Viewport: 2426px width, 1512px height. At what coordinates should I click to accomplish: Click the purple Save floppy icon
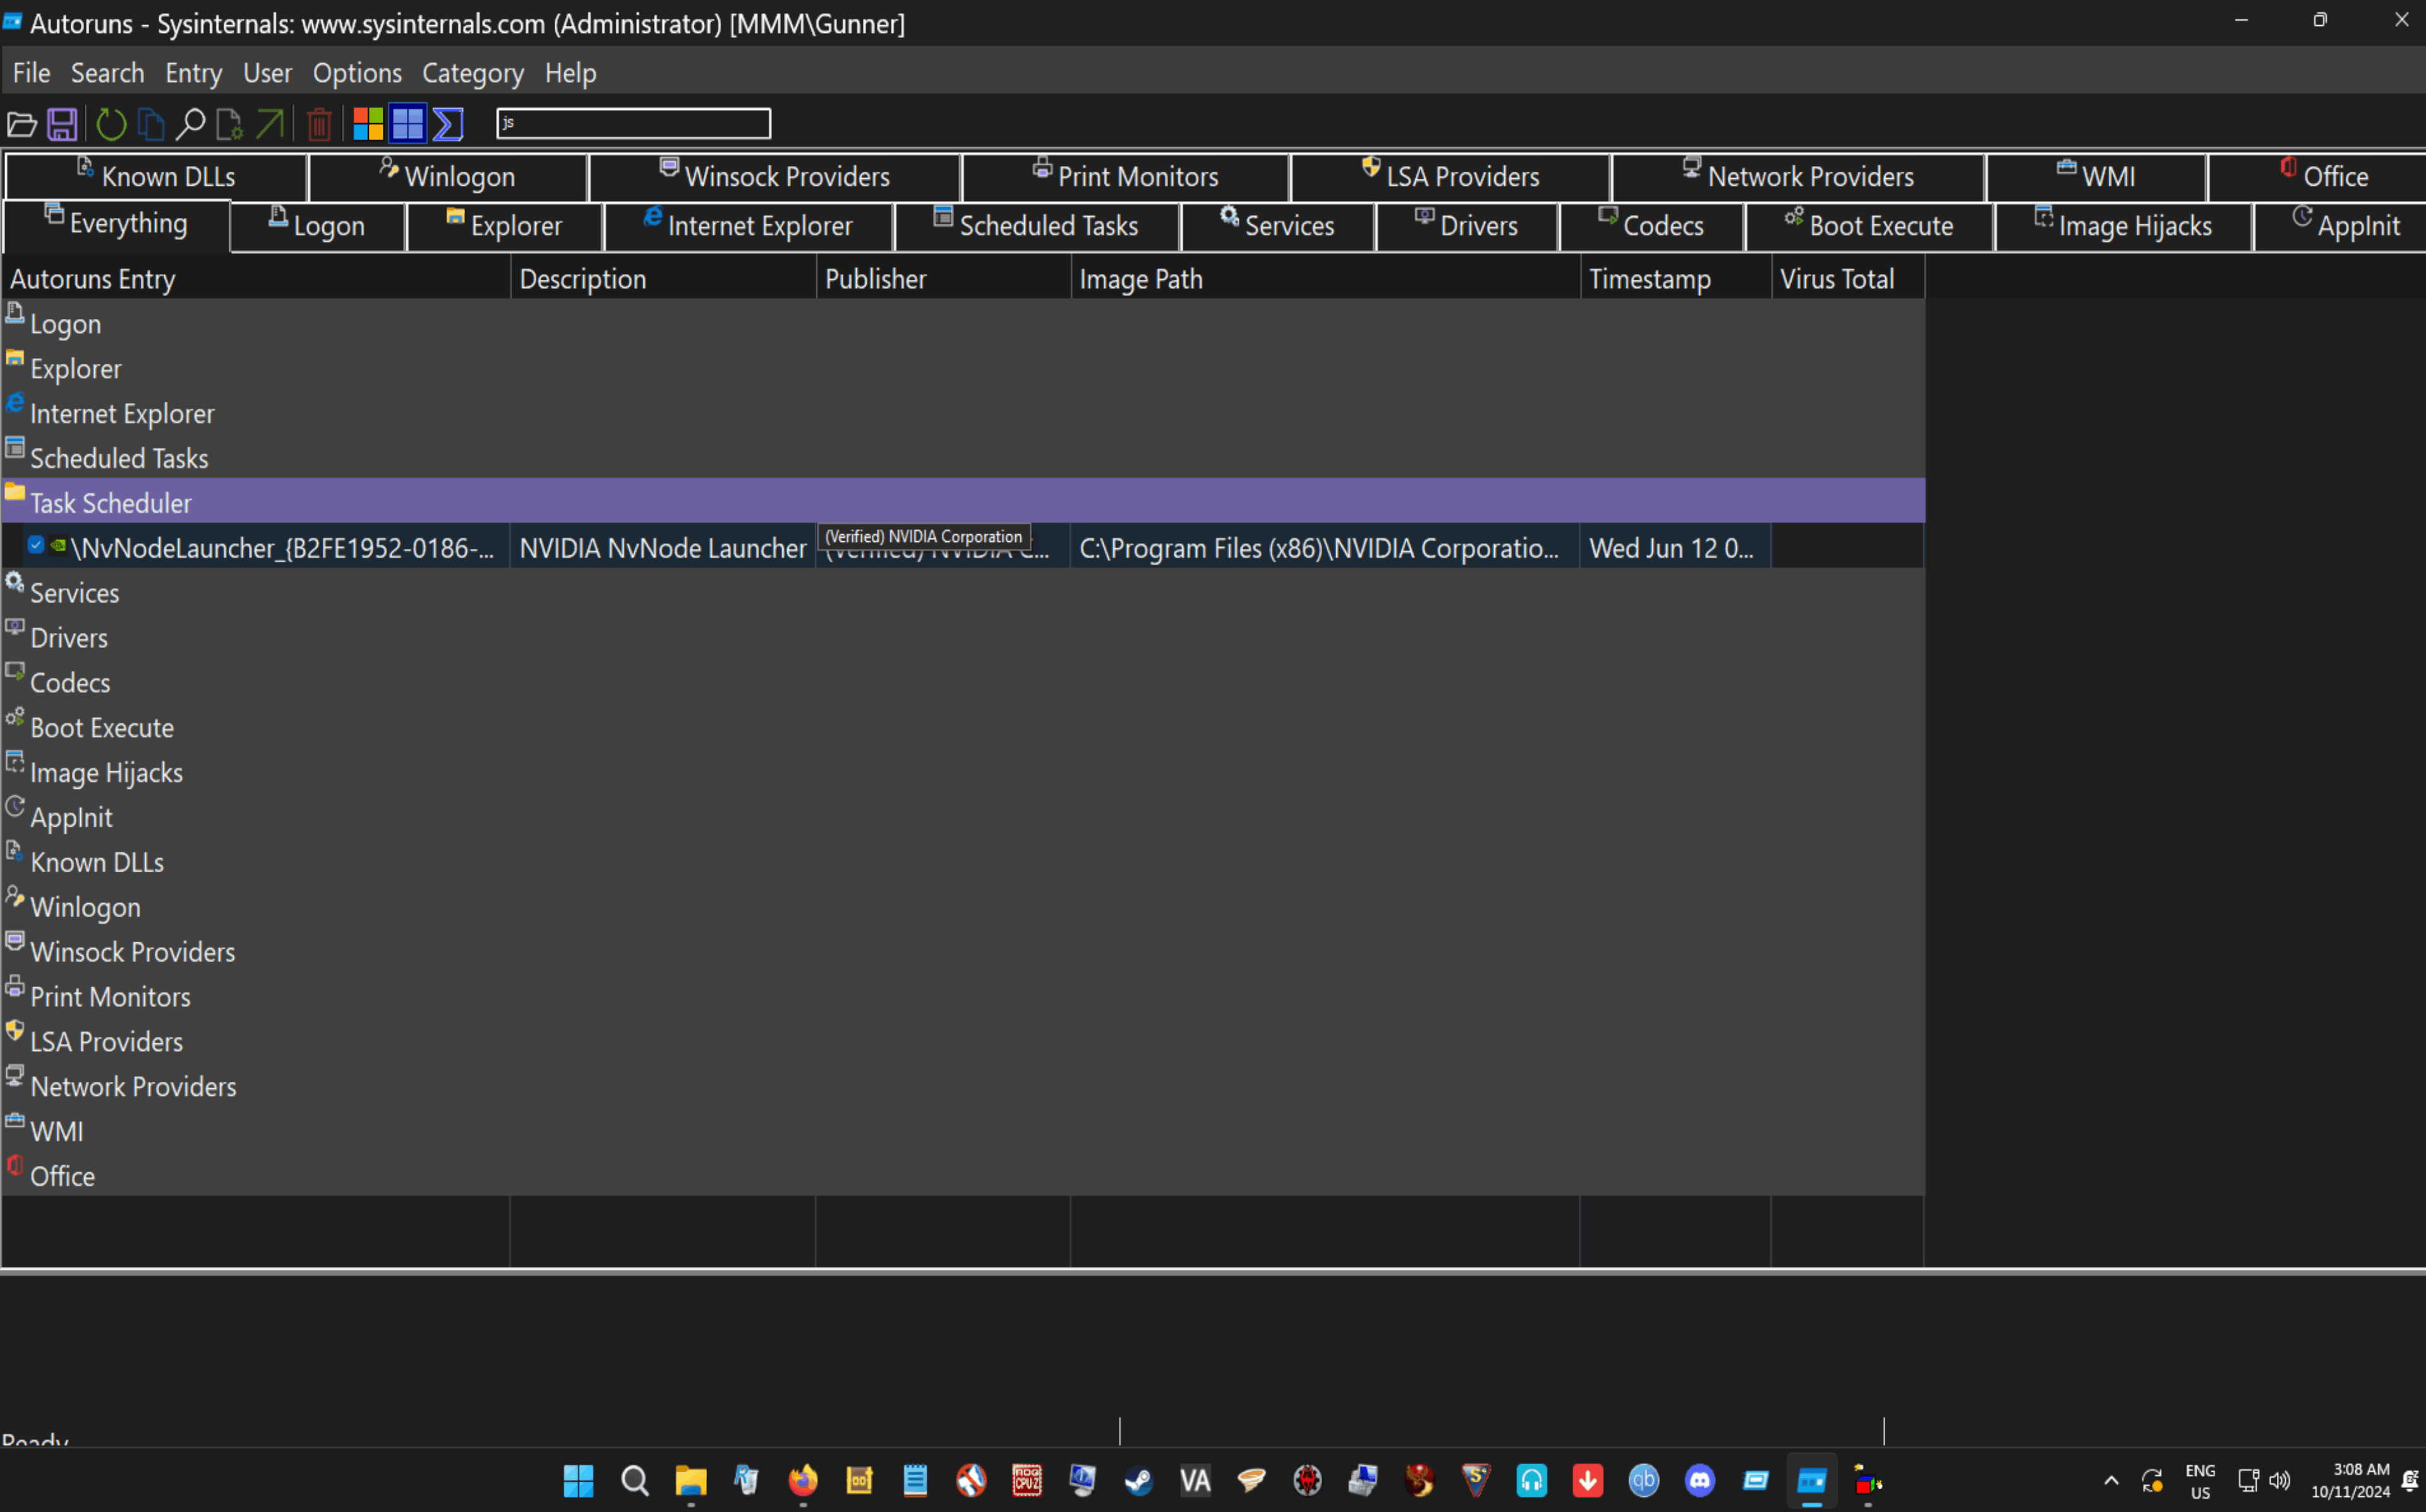62,124
